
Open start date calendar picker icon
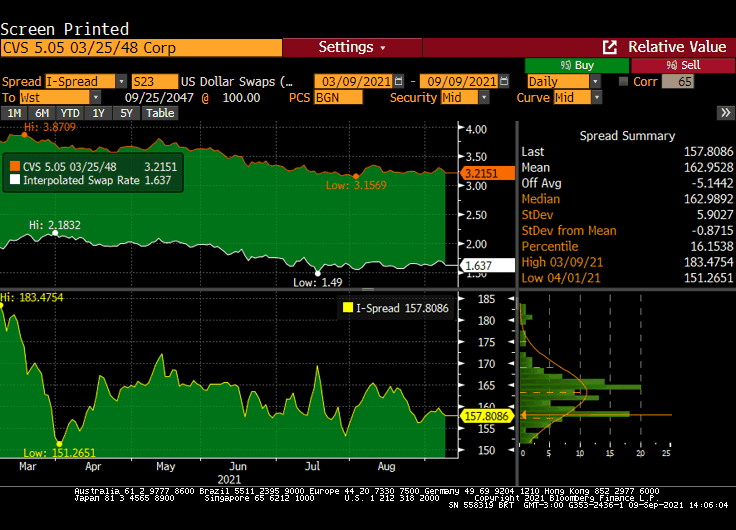(399, 81)
